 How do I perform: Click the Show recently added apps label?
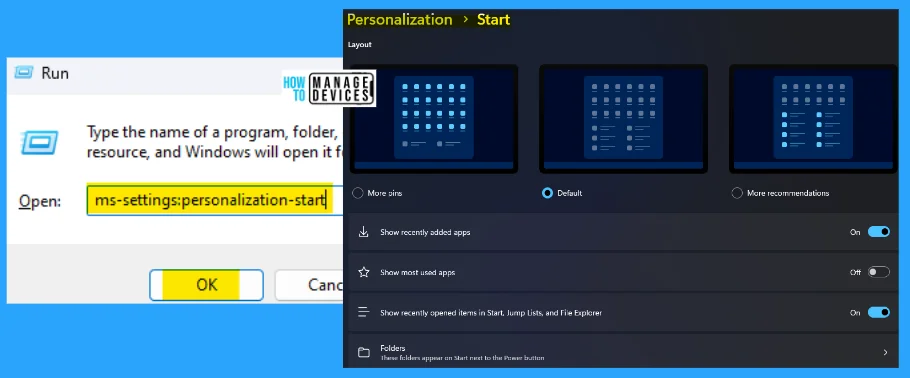tap(425, 232)
